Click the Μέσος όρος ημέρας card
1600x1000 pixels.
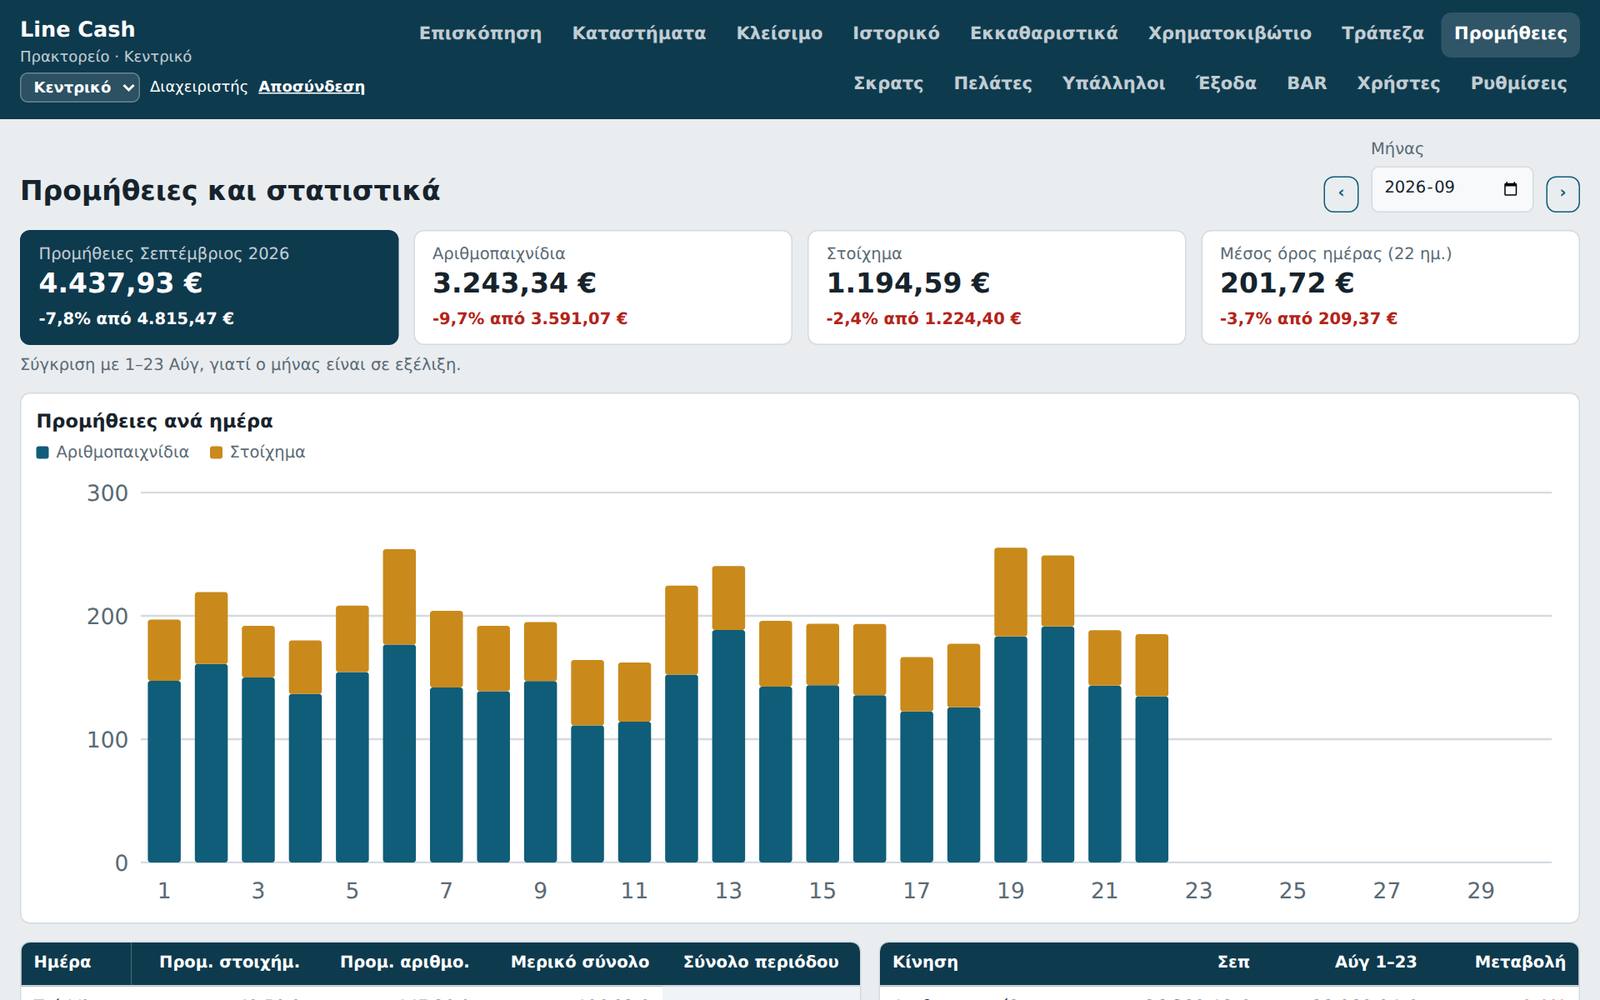pos(1390,288)
